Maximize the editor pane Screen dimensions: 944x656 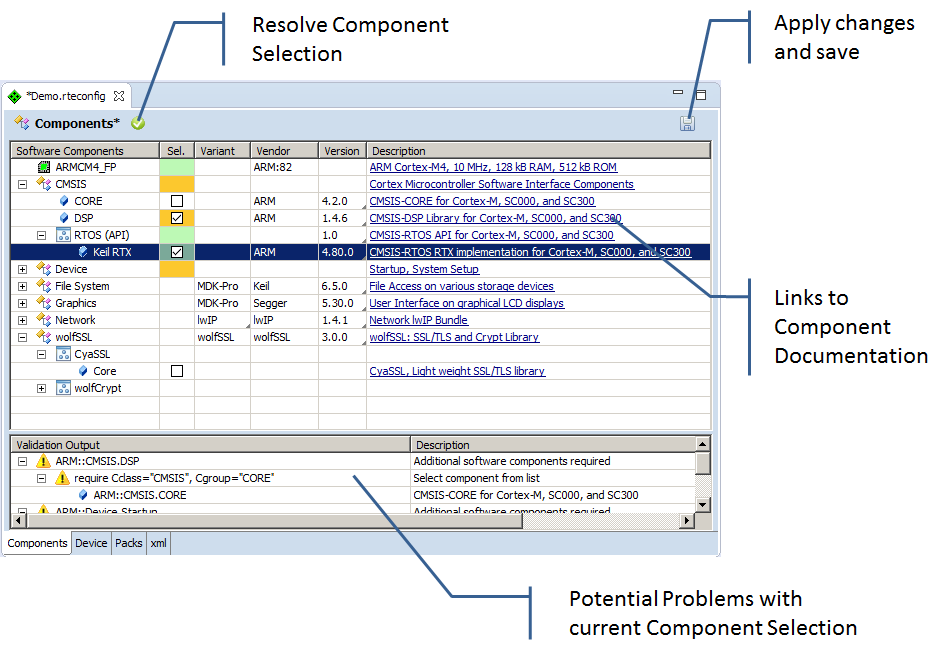pos(701,95)
